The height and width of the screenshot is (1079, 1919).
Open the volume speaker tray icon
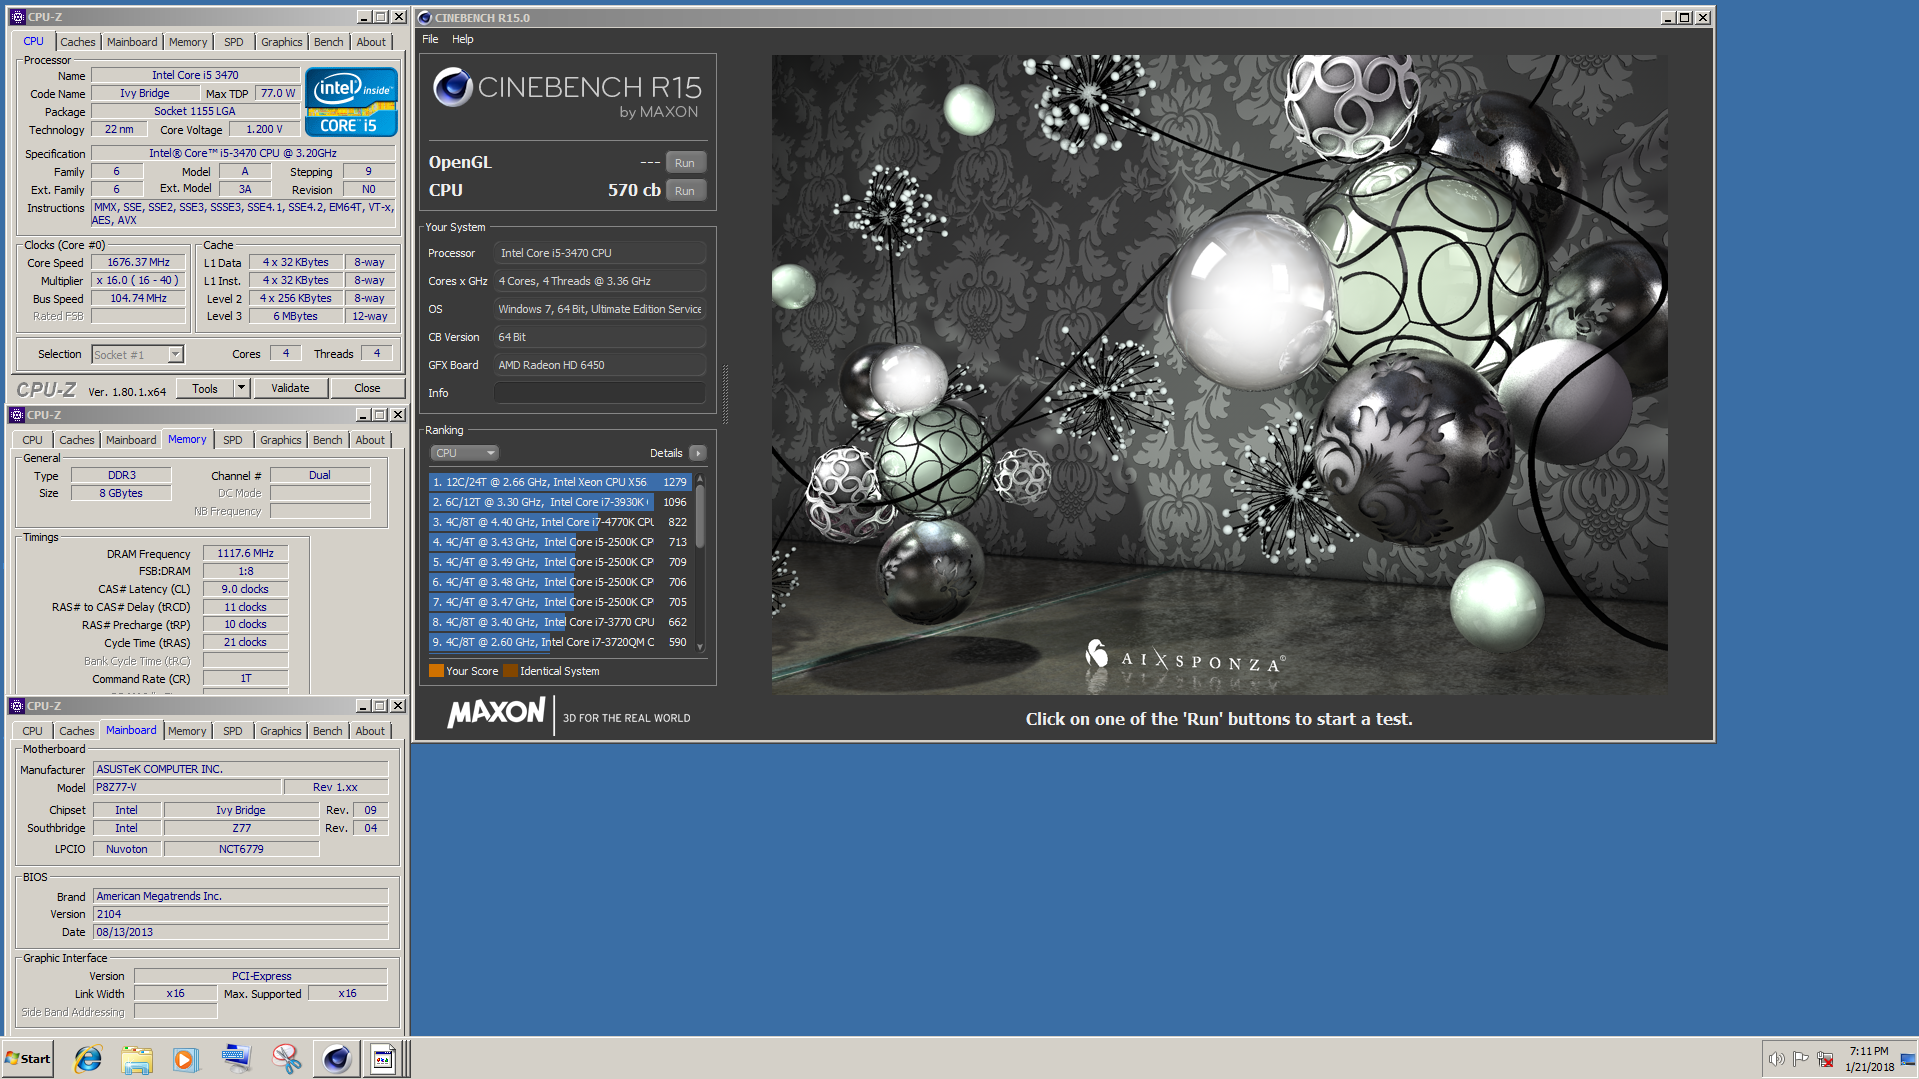coord(1776,1058)
